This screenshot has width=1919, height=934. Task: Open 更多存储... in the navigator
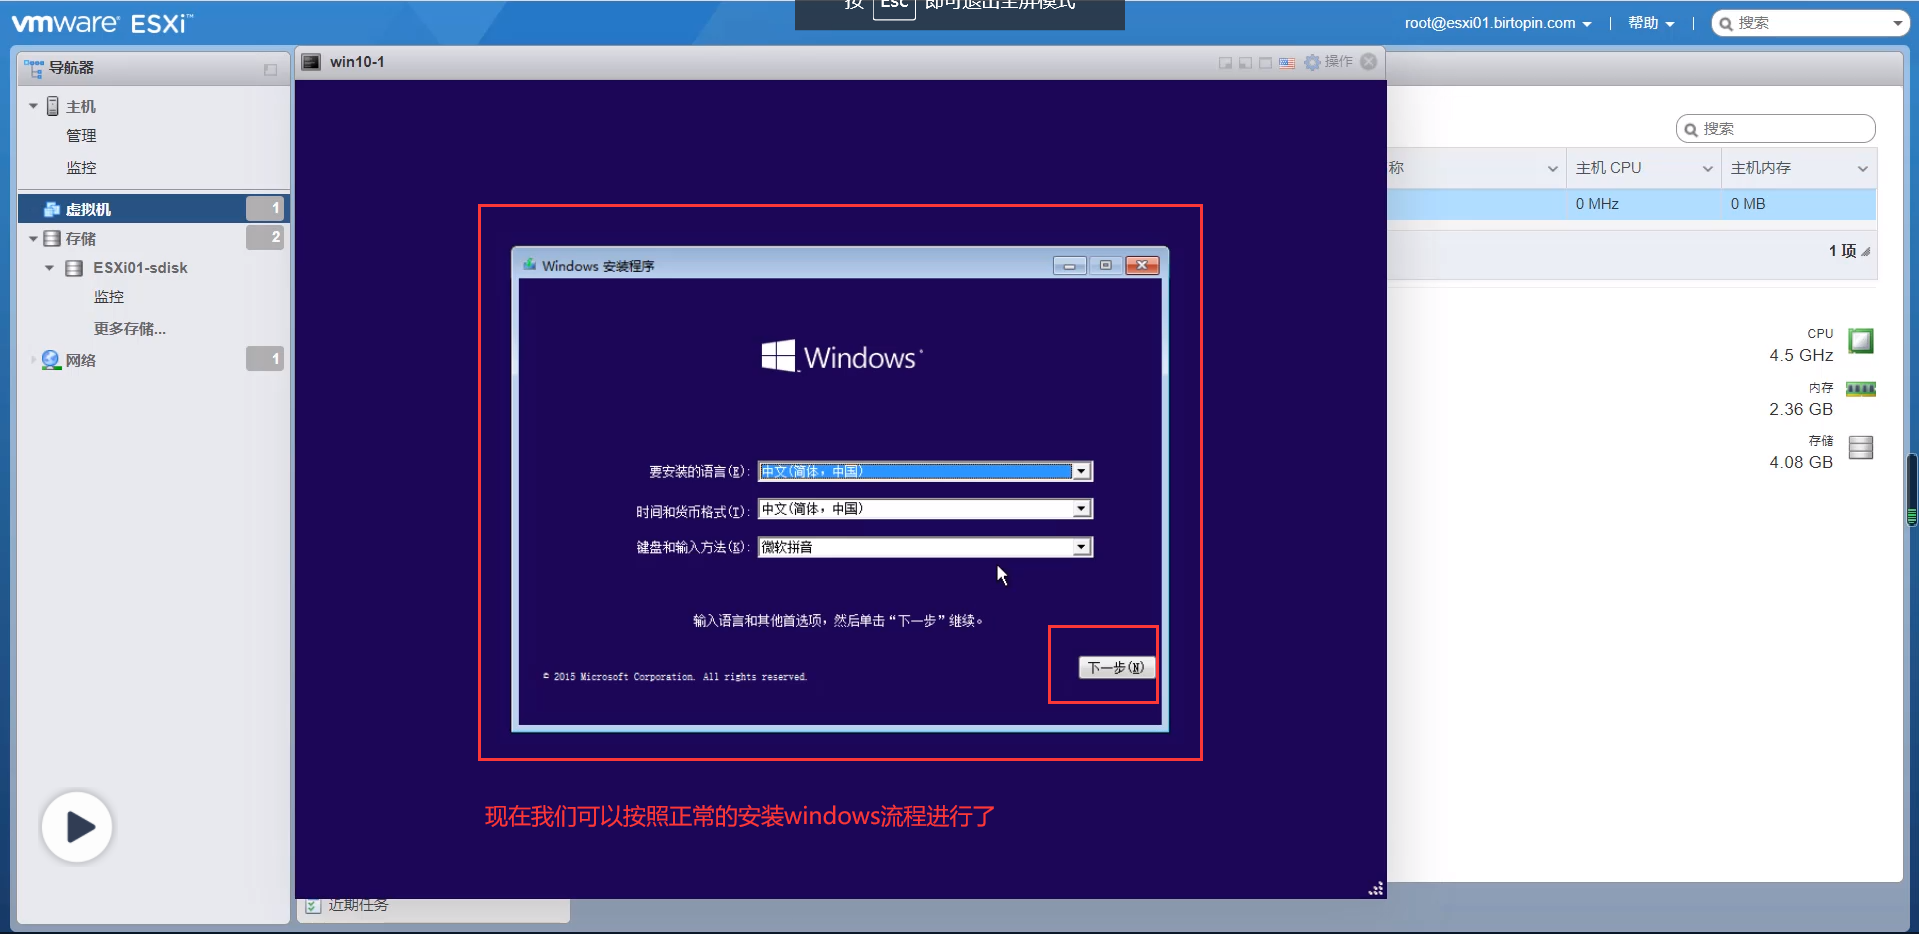tap(130, 329)
